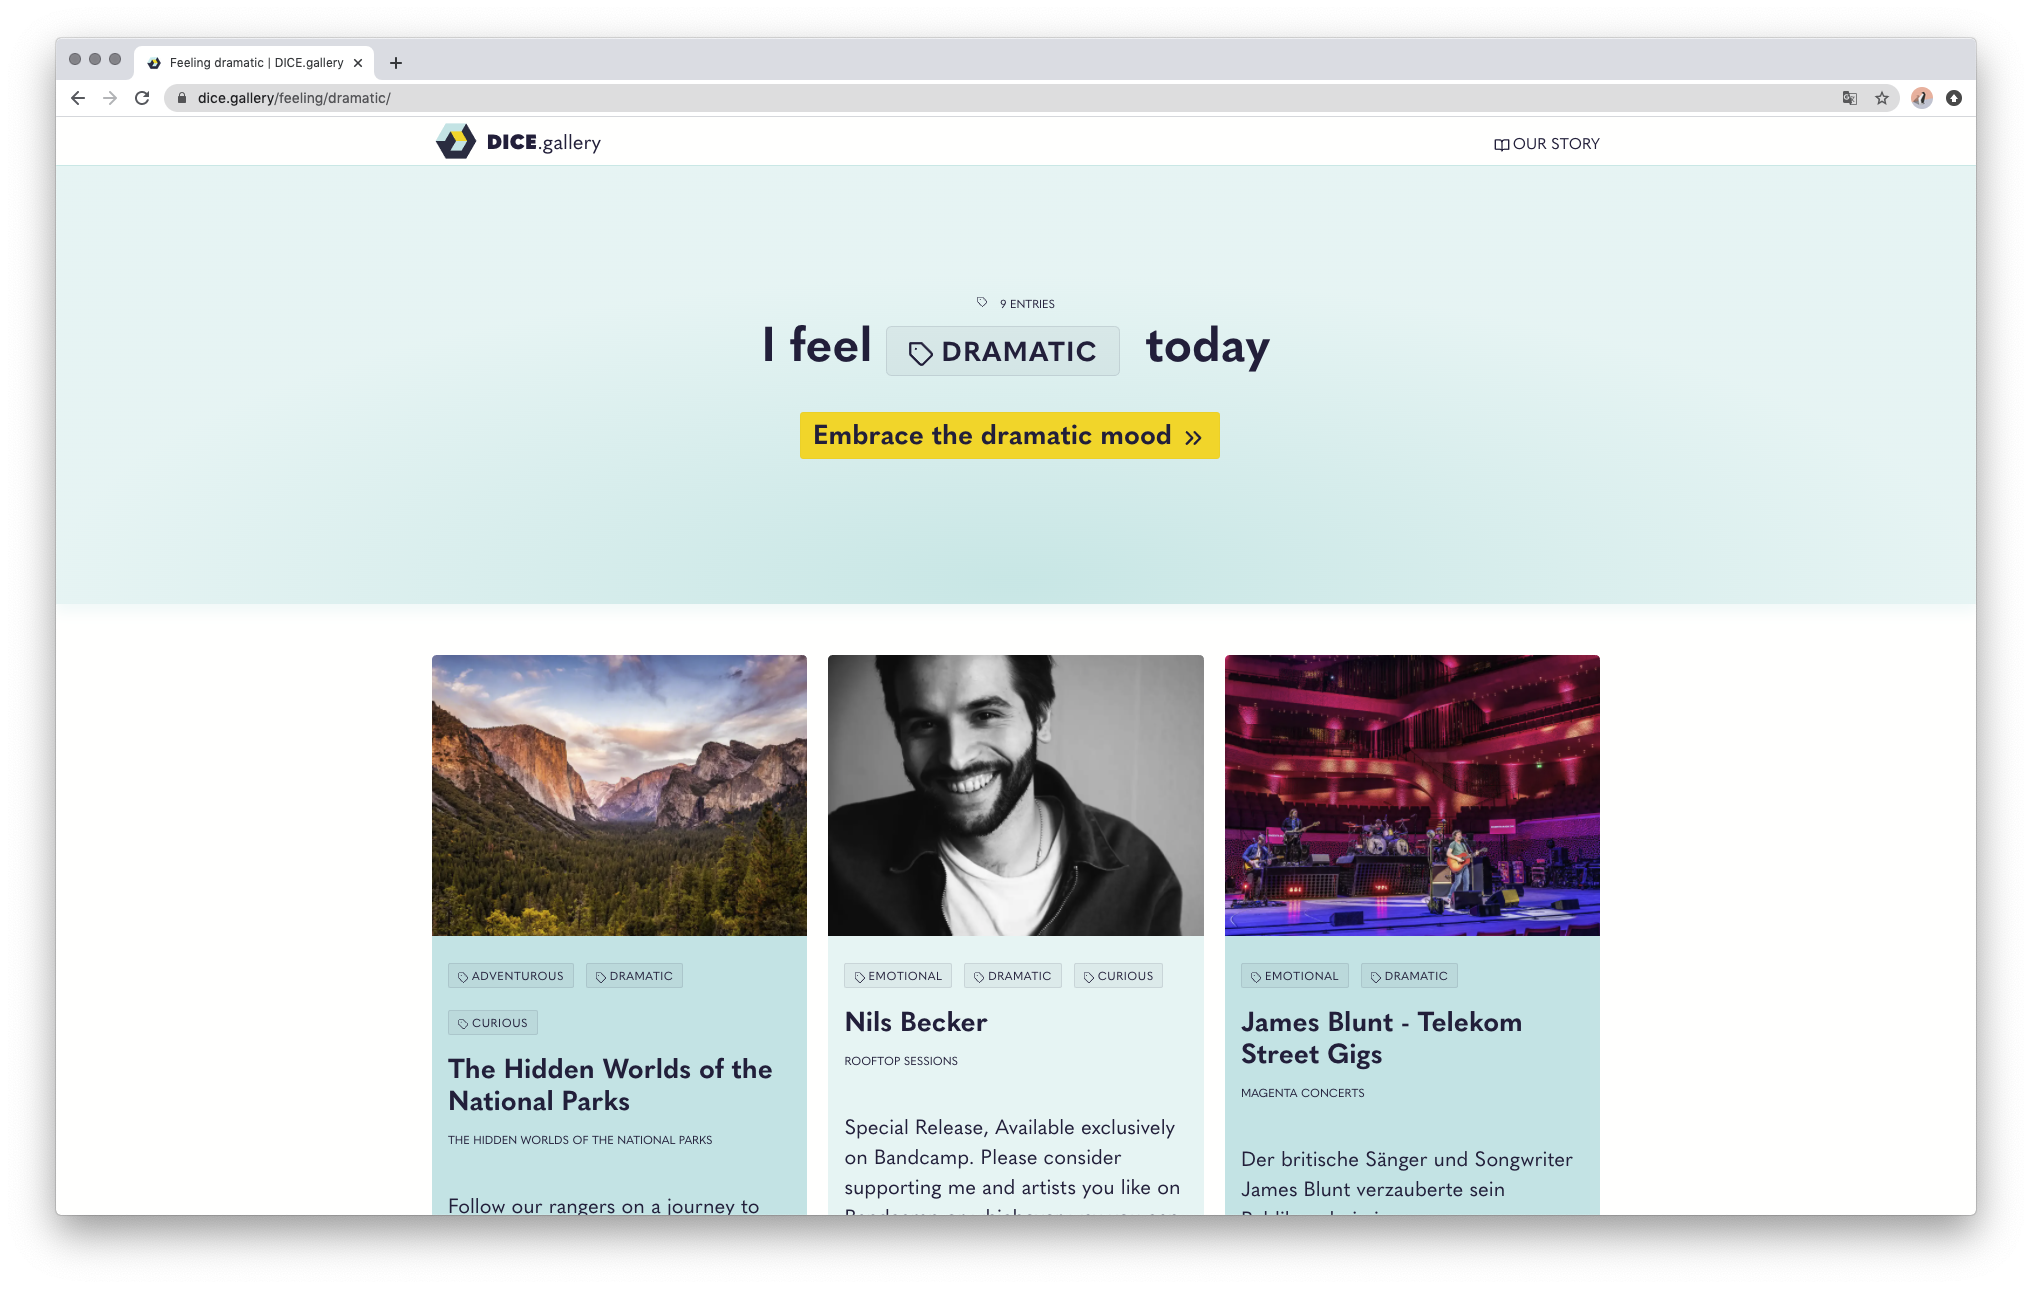Viewport: 2032px width, 1289px height.
Task: Select the Feeling dramatic browser tab
Action: click(x=255, y=63)
